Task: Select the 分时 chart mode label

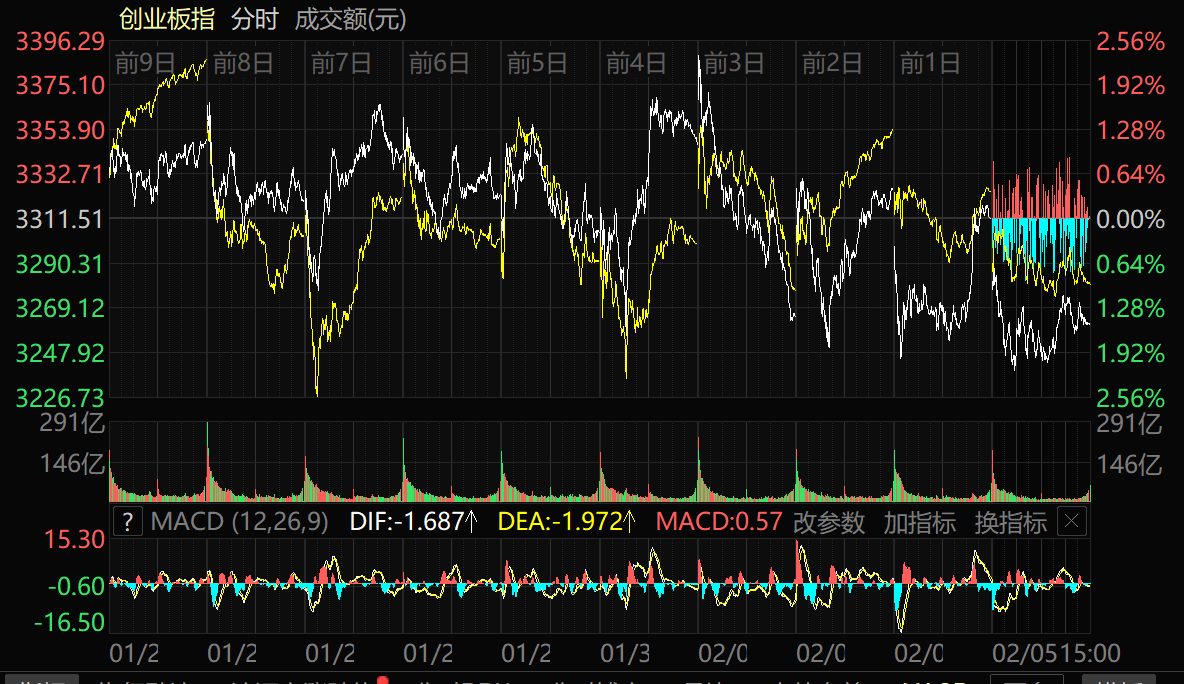Action: tap(254, 18)
